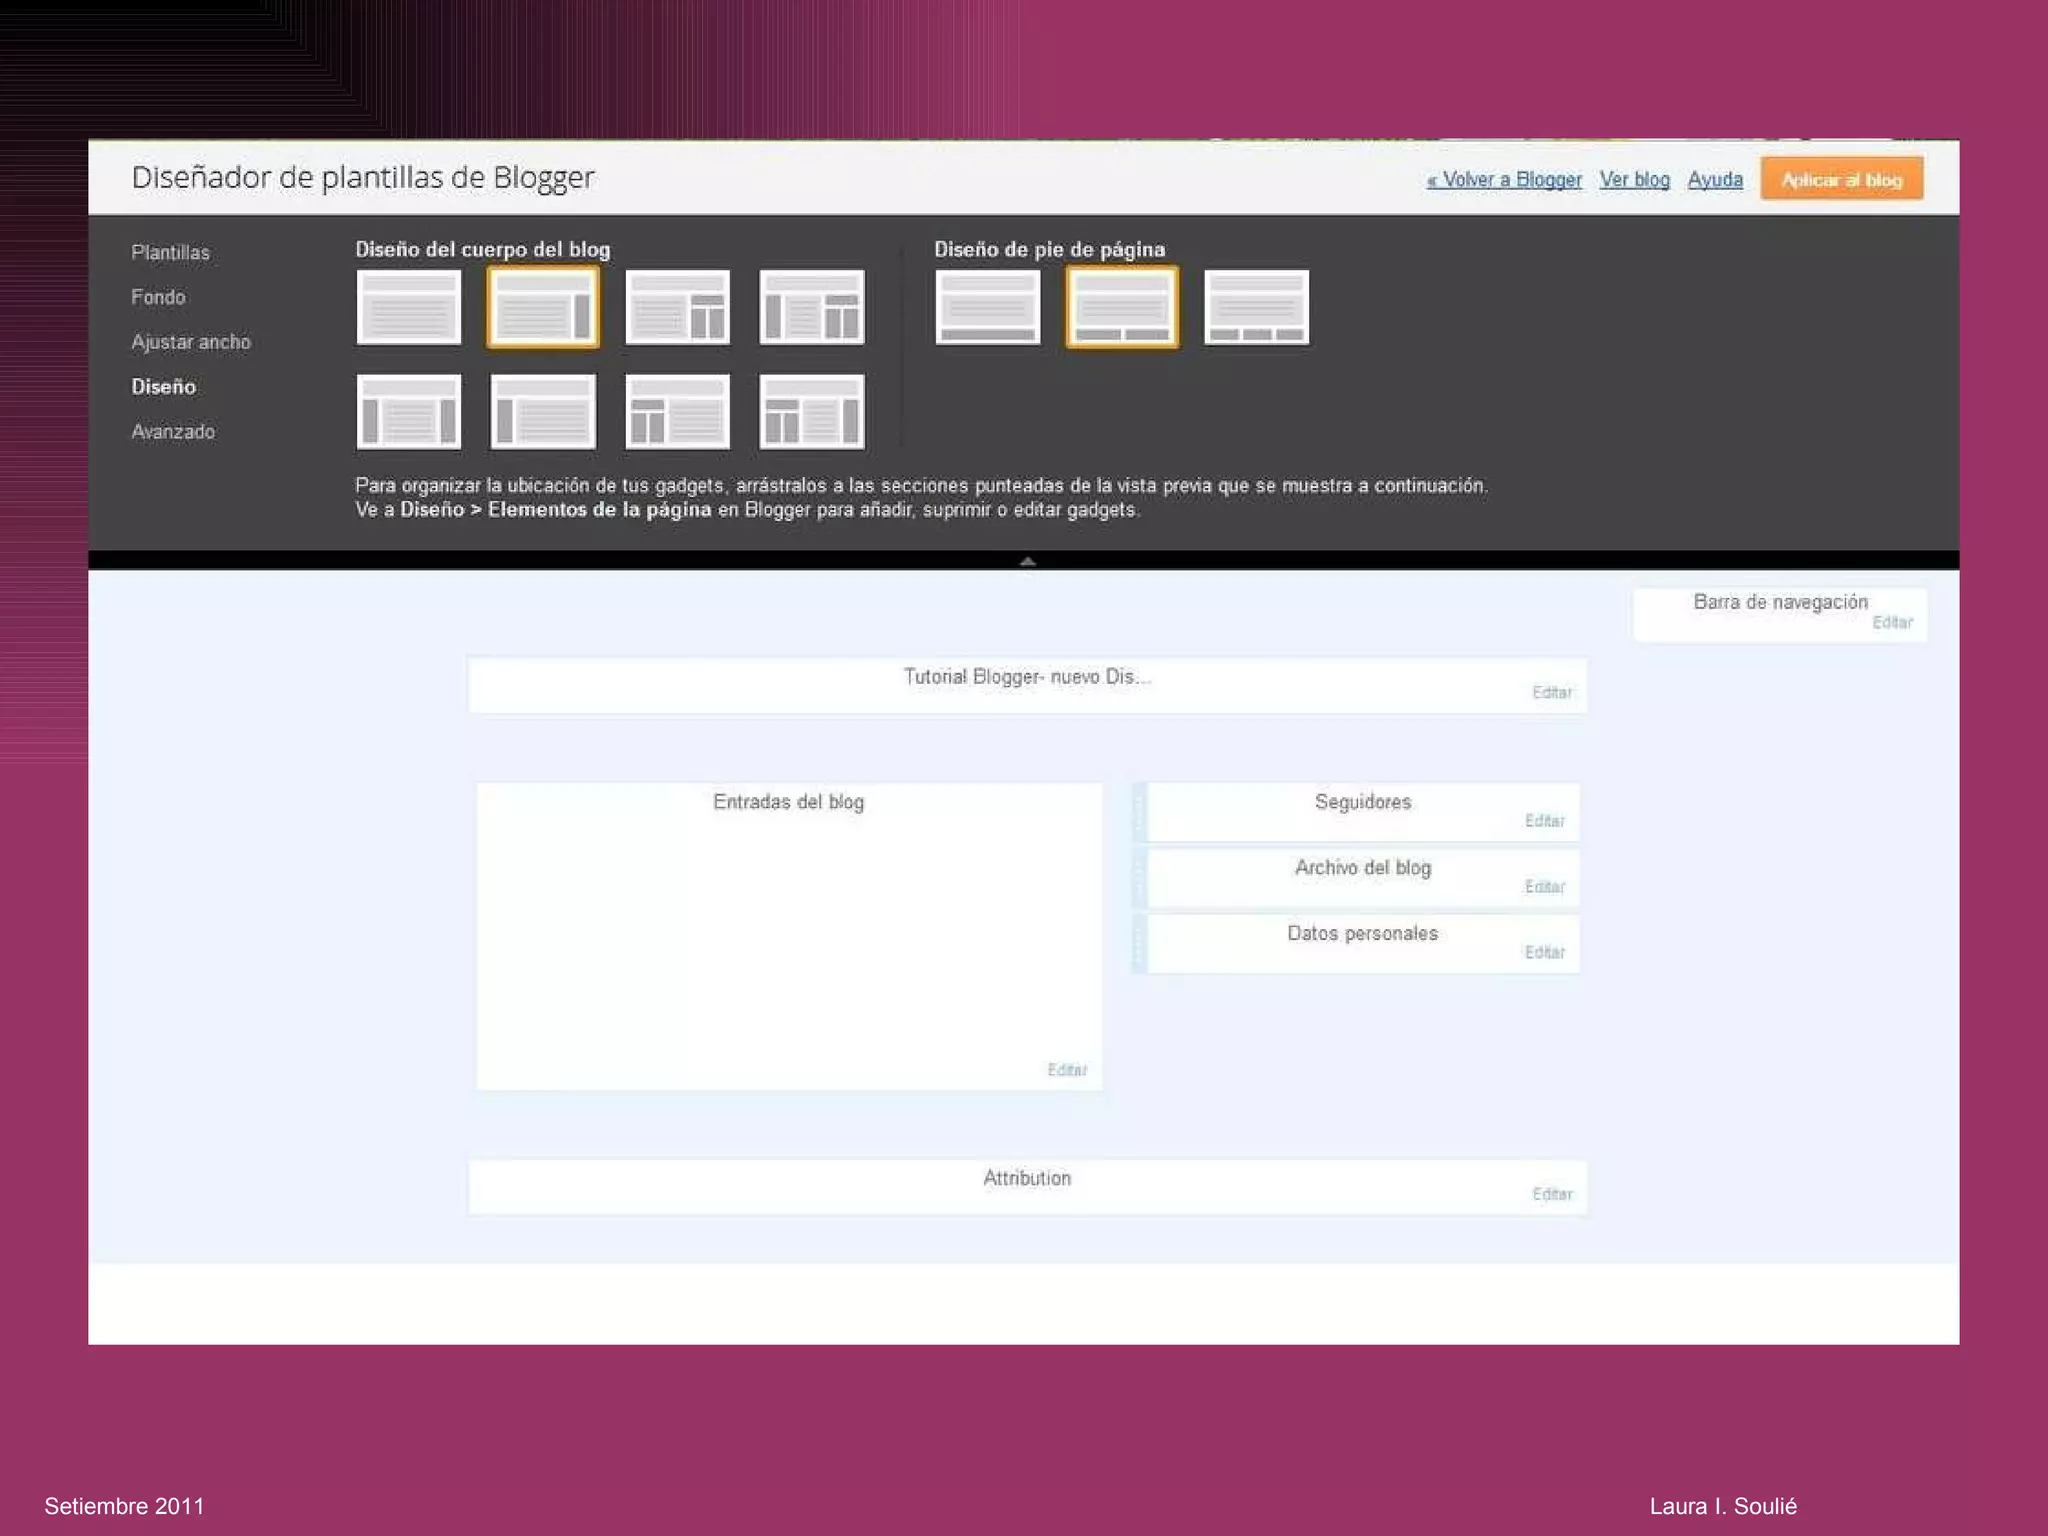The image size is (2048, 1536).
Task: Select body layout with left sidebar and split right sidebar
Action: pos(811,307)
